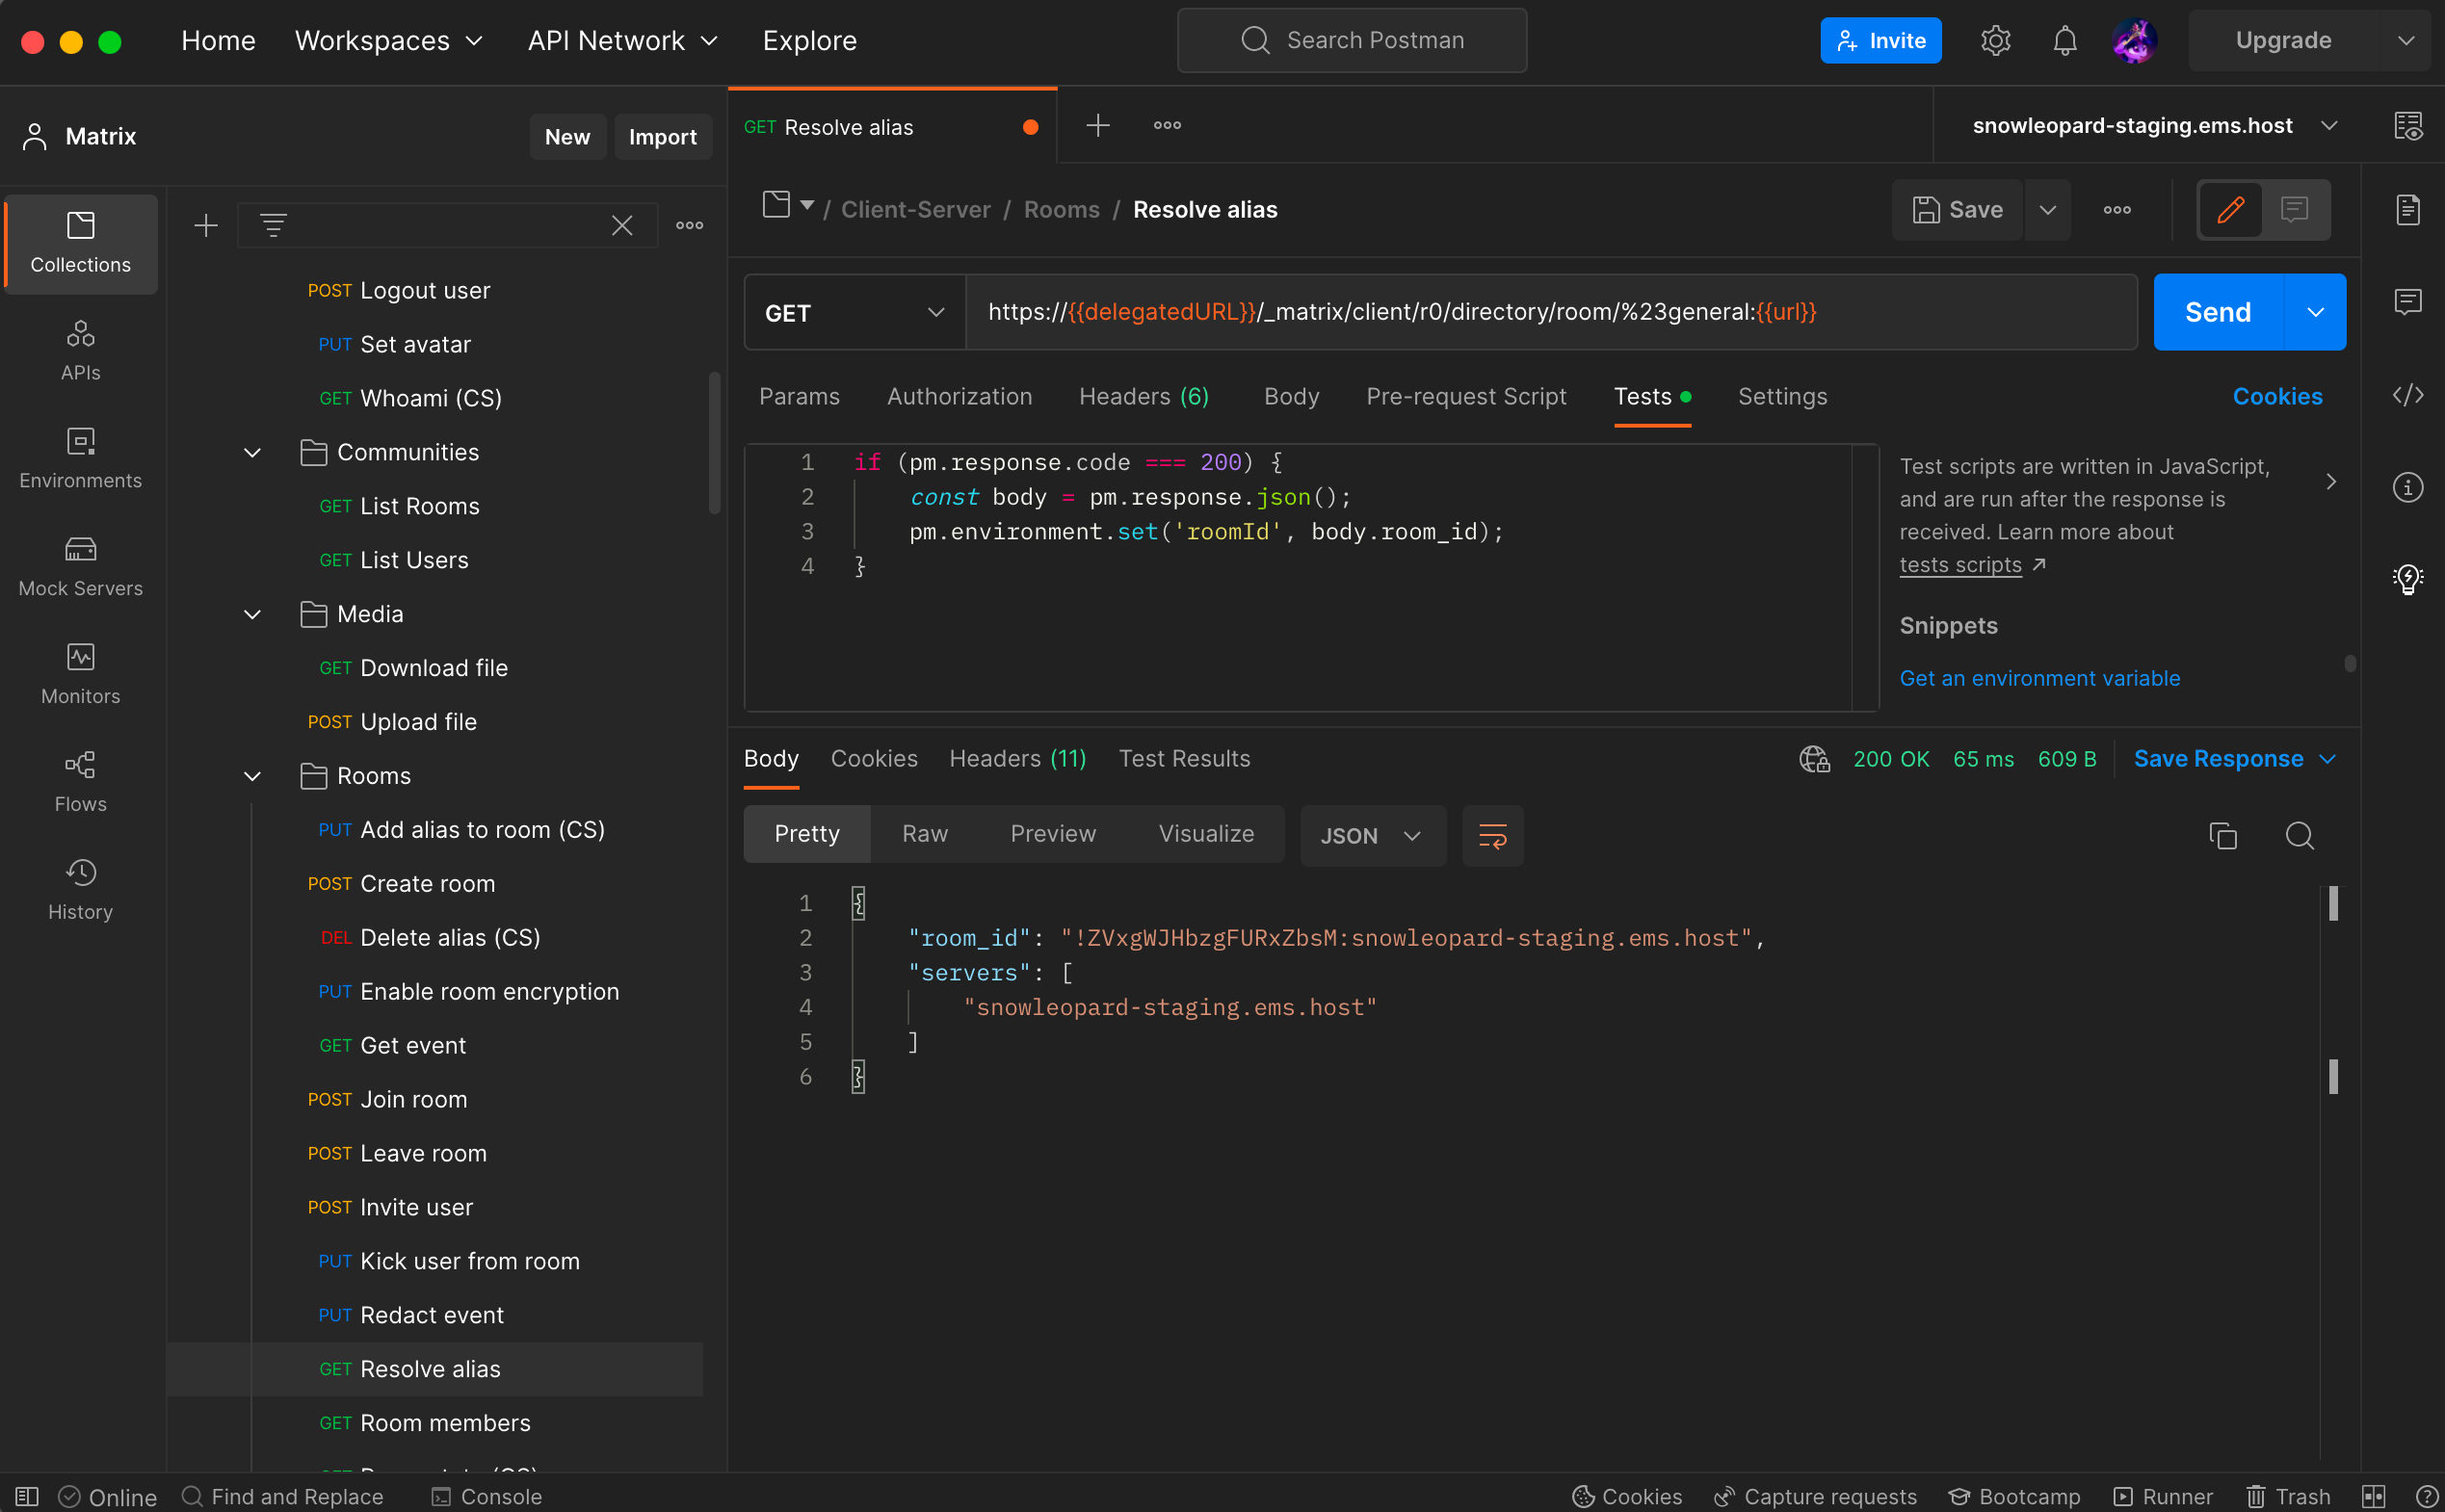Collapse the Communities folder
Viewport: 2445px width, 1512px height.
(x=252, y=452)
